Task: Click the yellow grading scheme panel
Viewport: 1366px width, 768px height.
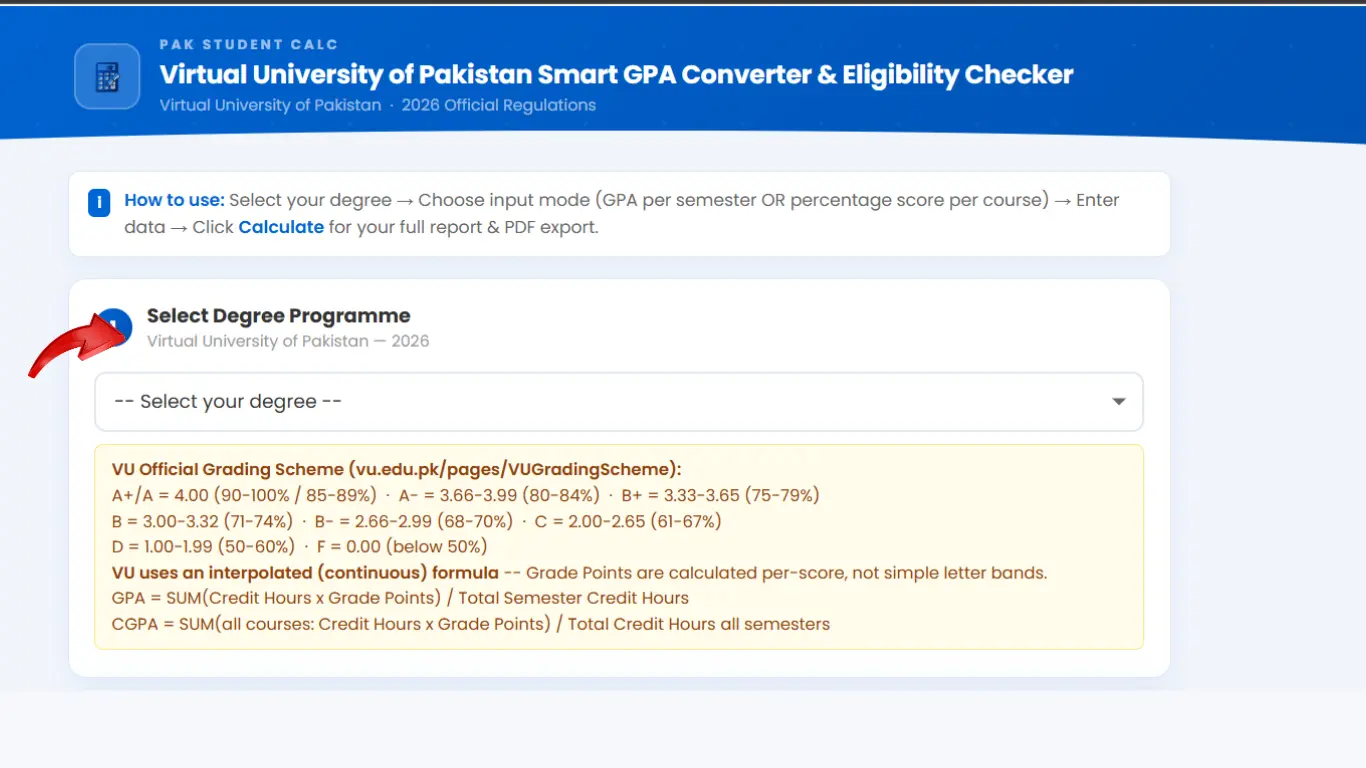Action: pyautogui.click(x=618, y=547)
